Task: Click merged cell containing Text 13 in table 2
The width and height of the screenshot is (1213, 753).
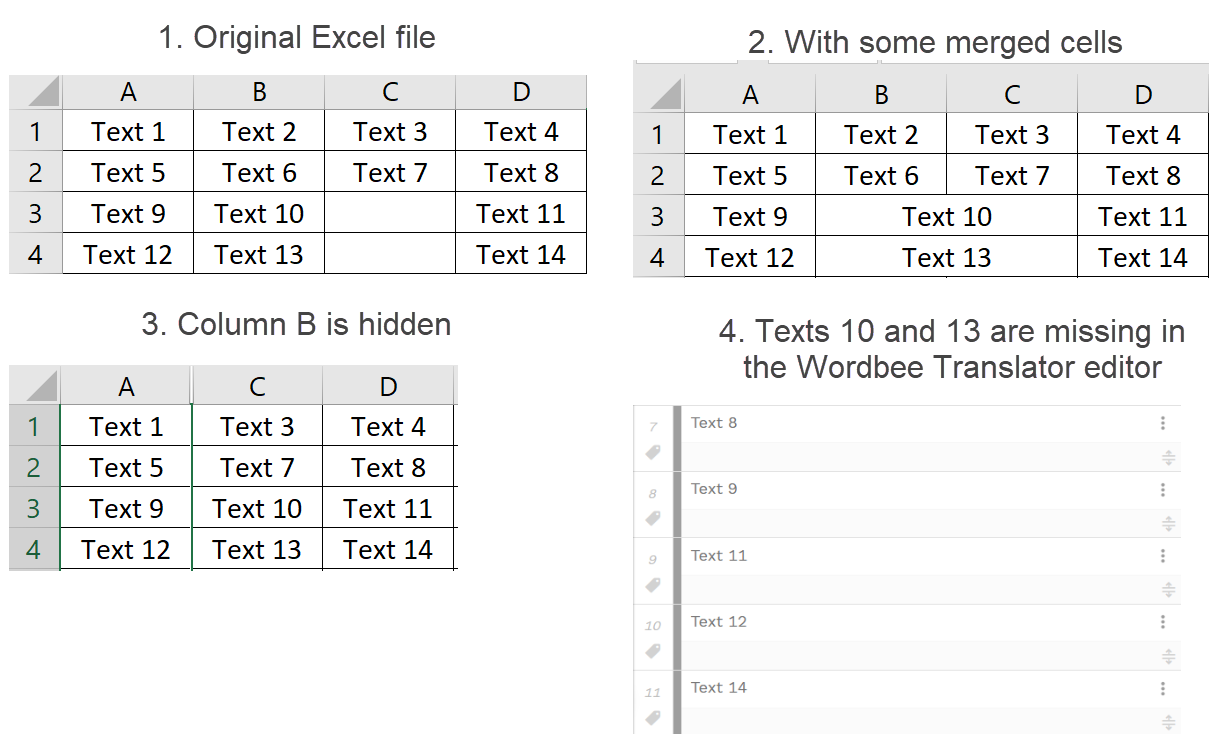Action: [946, 257]
